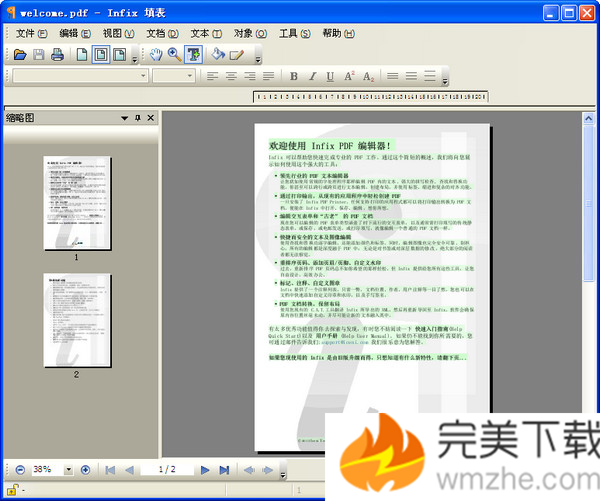Go forward to next view
This screenshot has height=501, width=600.
[268, 470]
